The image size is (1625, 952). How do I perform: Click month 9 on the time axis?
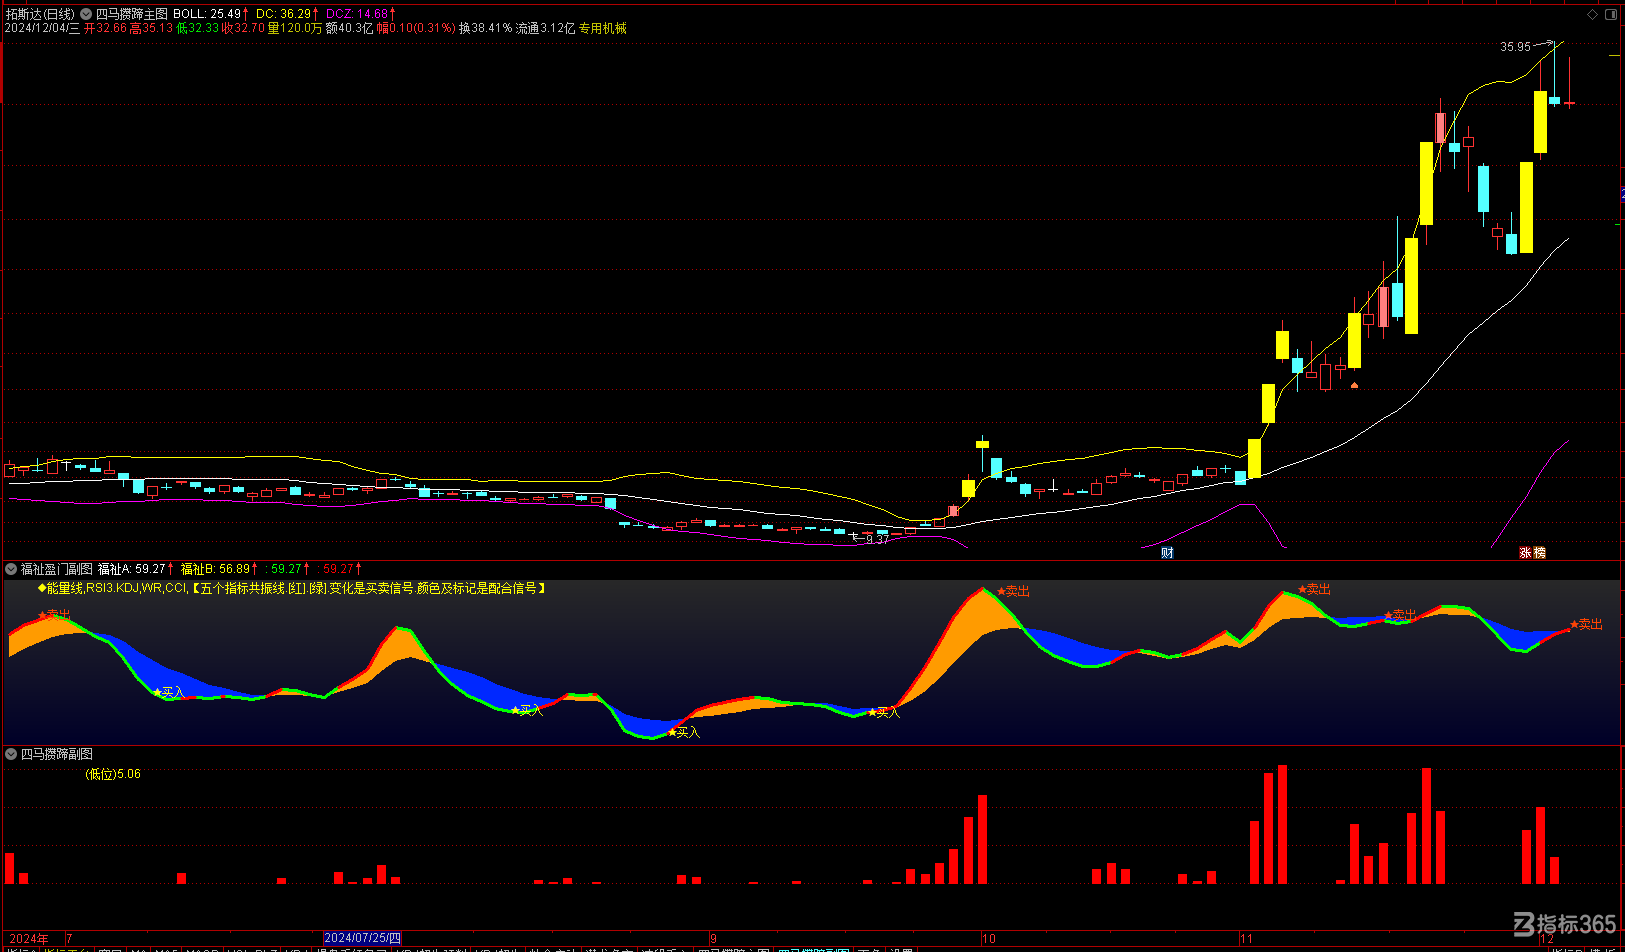click(x=713, y=938)
